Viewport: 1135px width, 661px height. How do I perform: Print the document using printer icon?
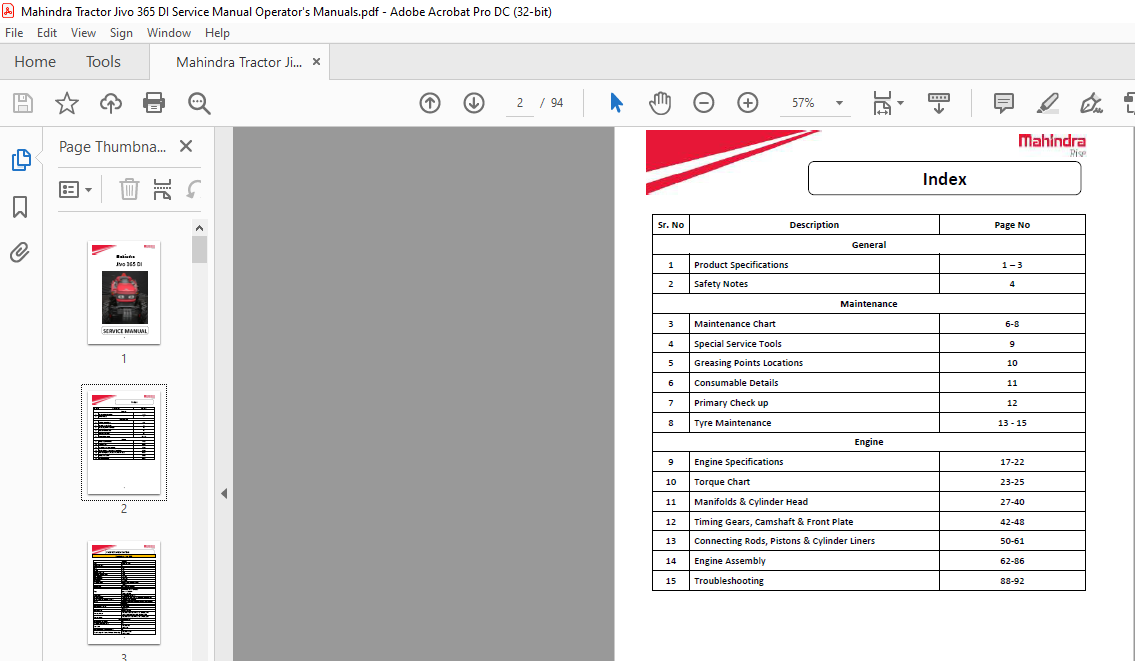[154, 103]
